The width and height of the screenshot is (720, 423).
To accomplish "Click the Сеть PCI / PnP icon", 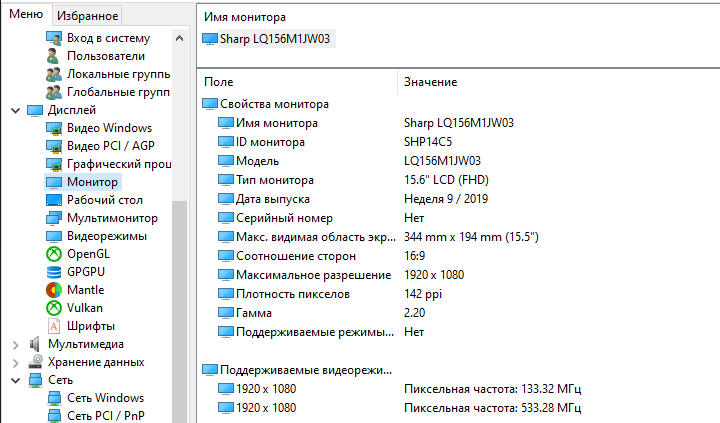I will point(54,416).
